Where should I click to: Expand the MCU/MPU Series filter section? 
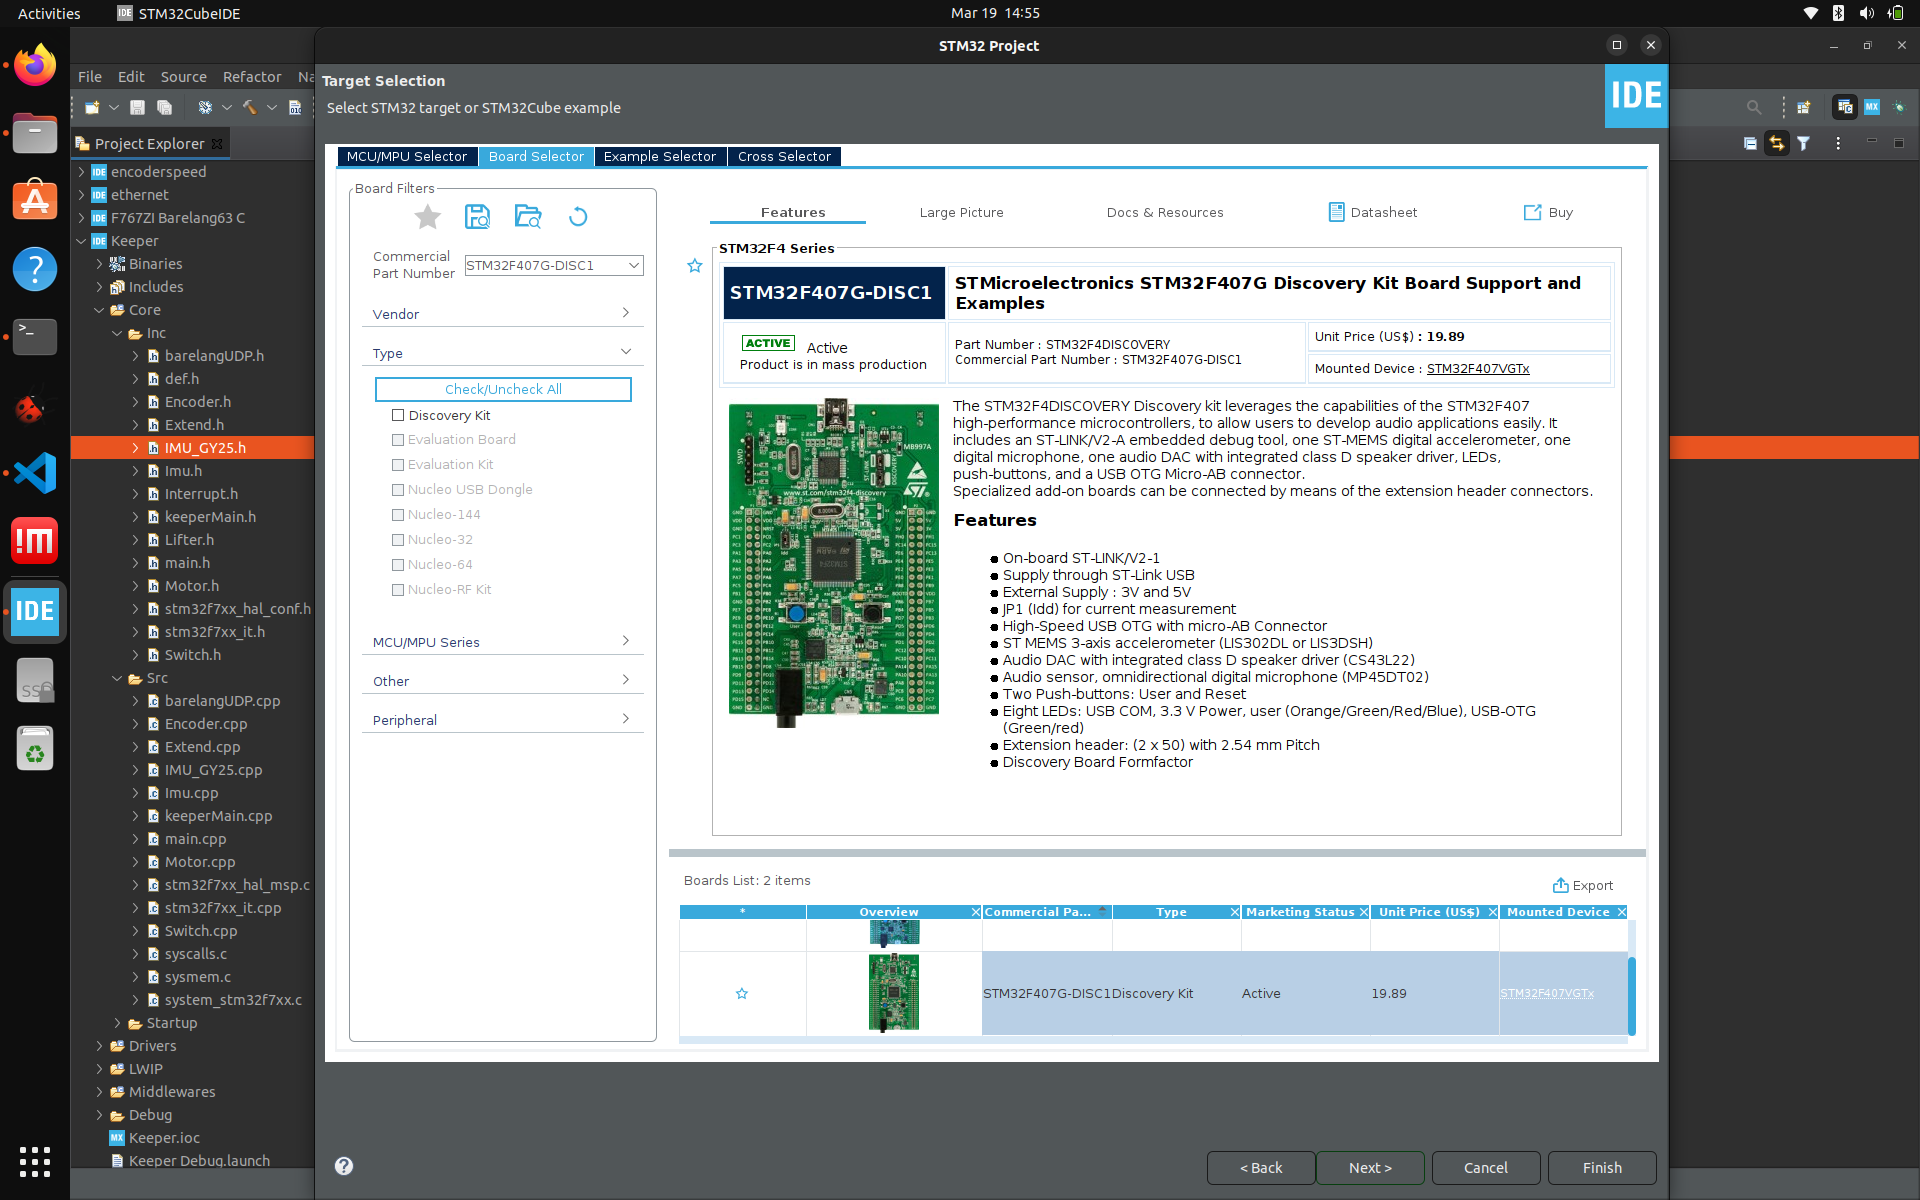pyautogui.click(x=502, y=641)
